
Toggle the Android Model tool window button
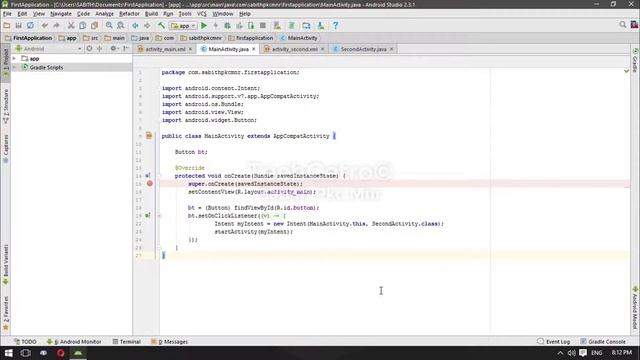pos(635,308)
